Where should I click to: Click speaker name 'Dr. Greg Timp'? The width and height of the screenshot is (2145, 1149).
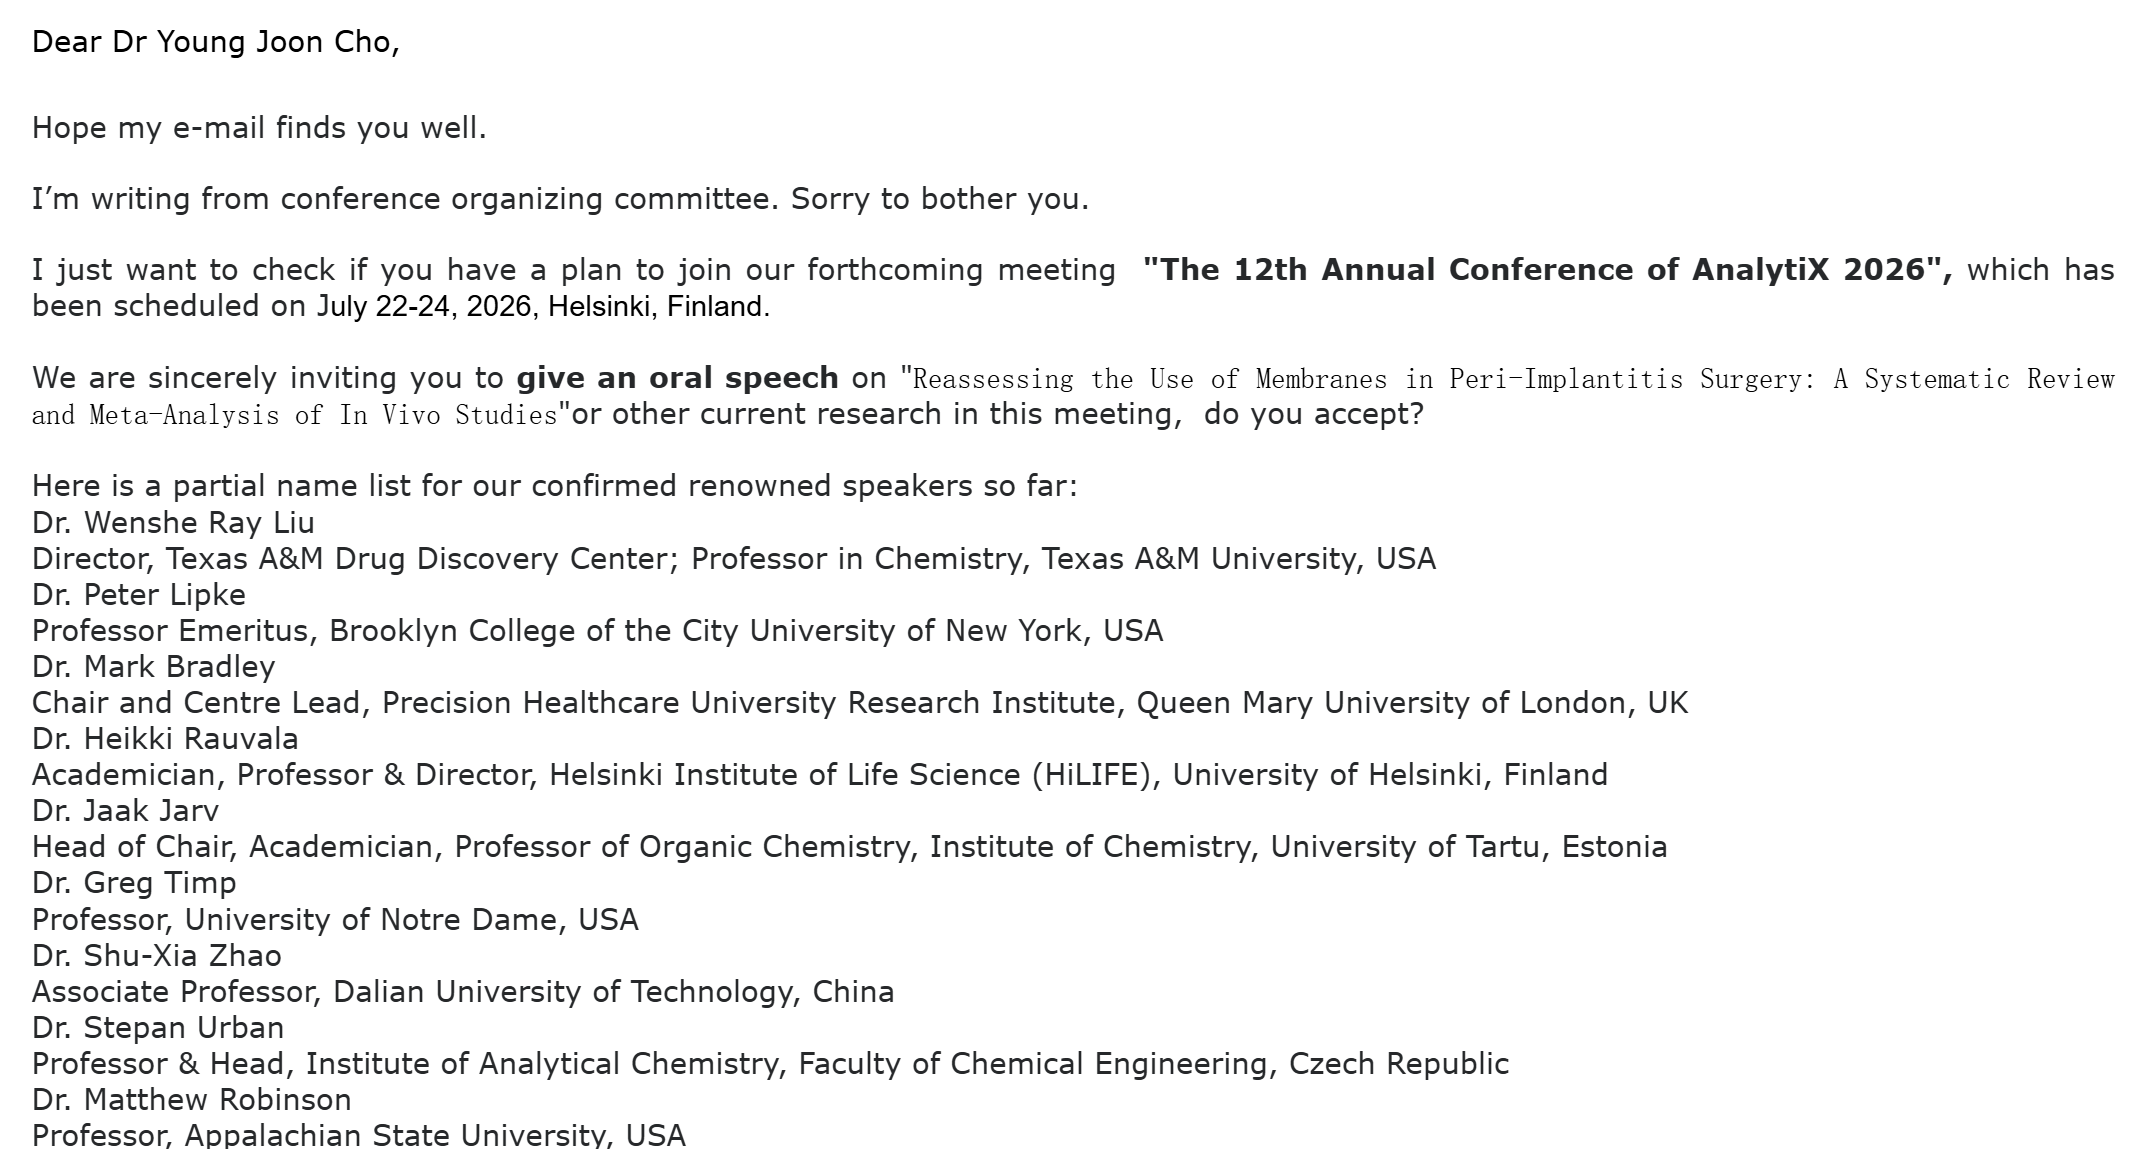coord(134,882)
